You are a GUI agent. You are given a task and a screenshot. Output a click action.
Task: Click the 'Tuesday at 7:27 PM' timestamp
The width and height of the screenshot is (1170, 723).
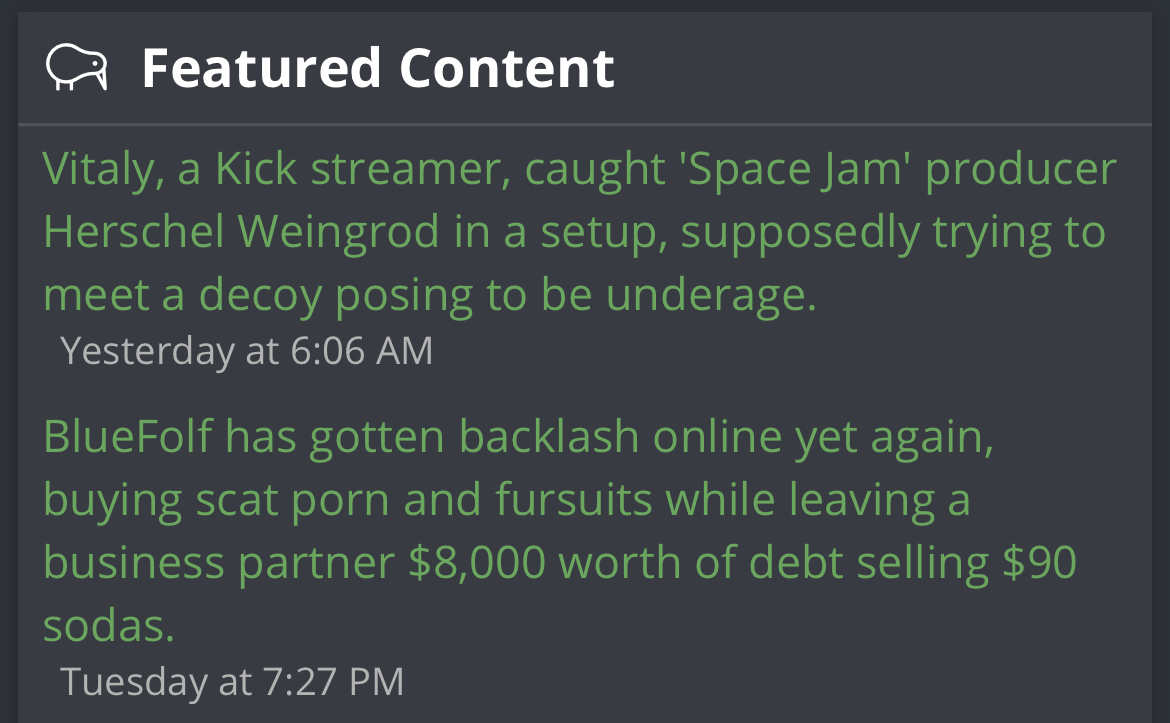(232, 681)
